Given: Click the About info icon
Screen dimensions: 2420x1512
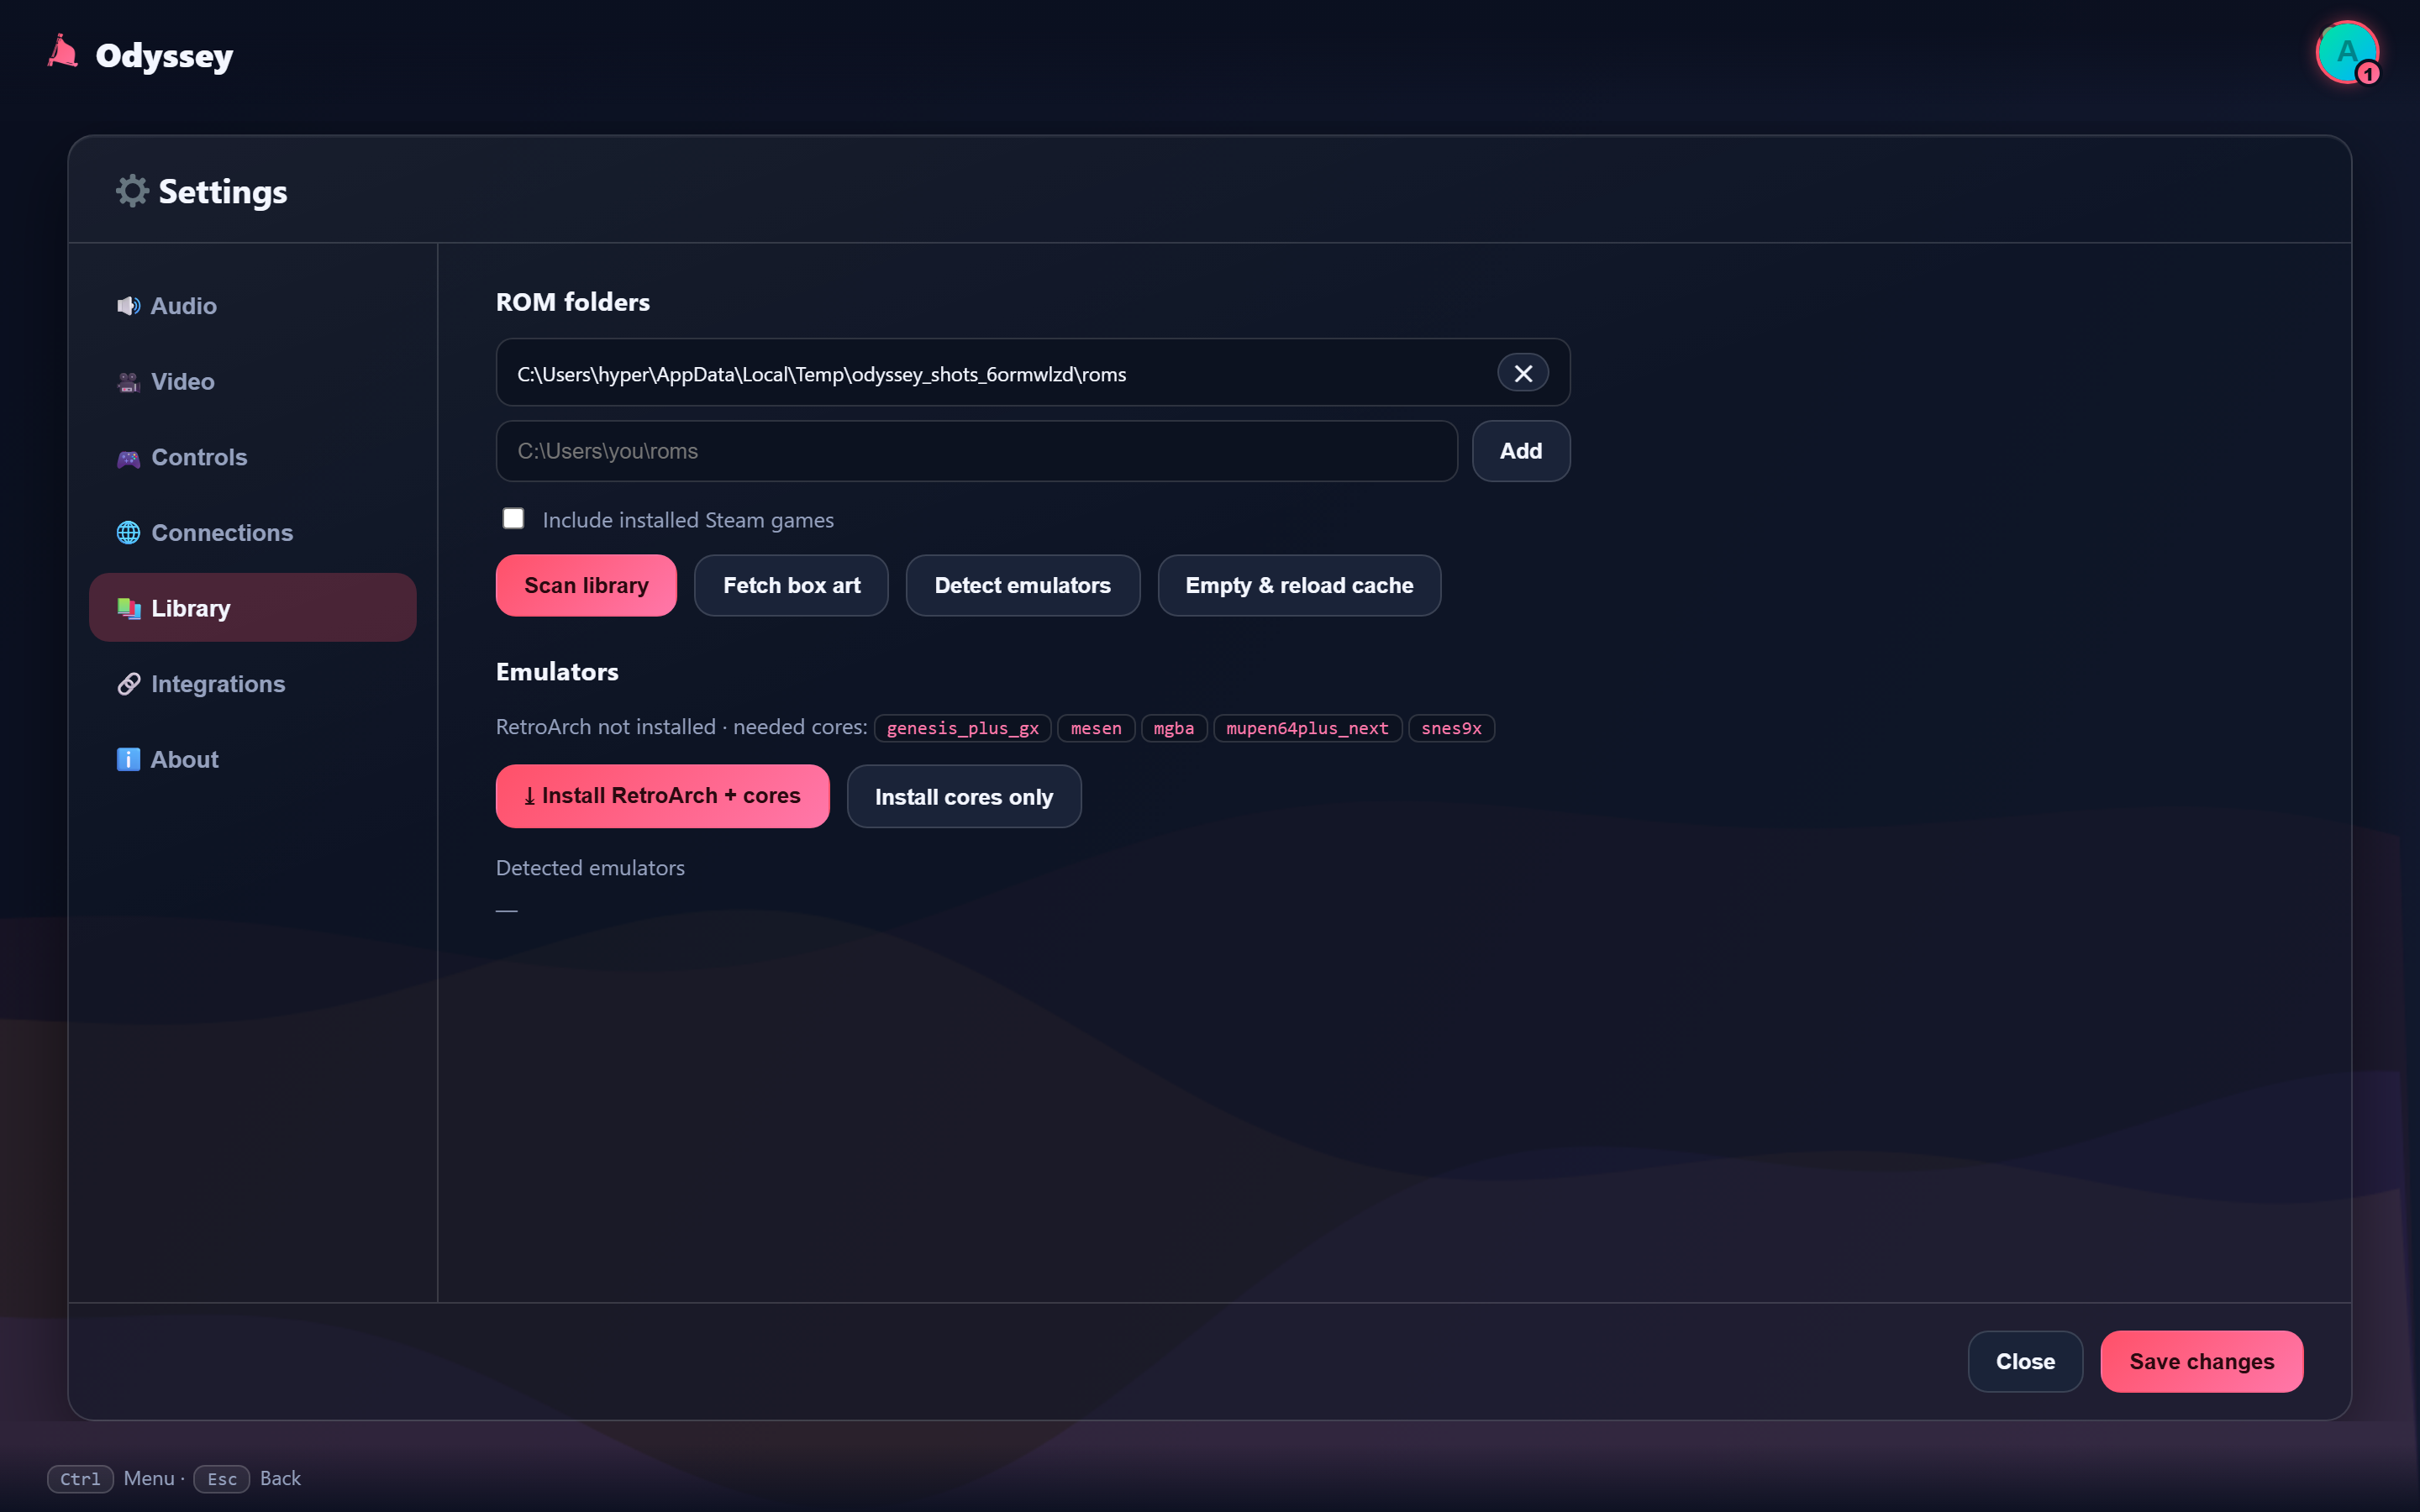Looking at the screenshot, I should coord(128,759).
